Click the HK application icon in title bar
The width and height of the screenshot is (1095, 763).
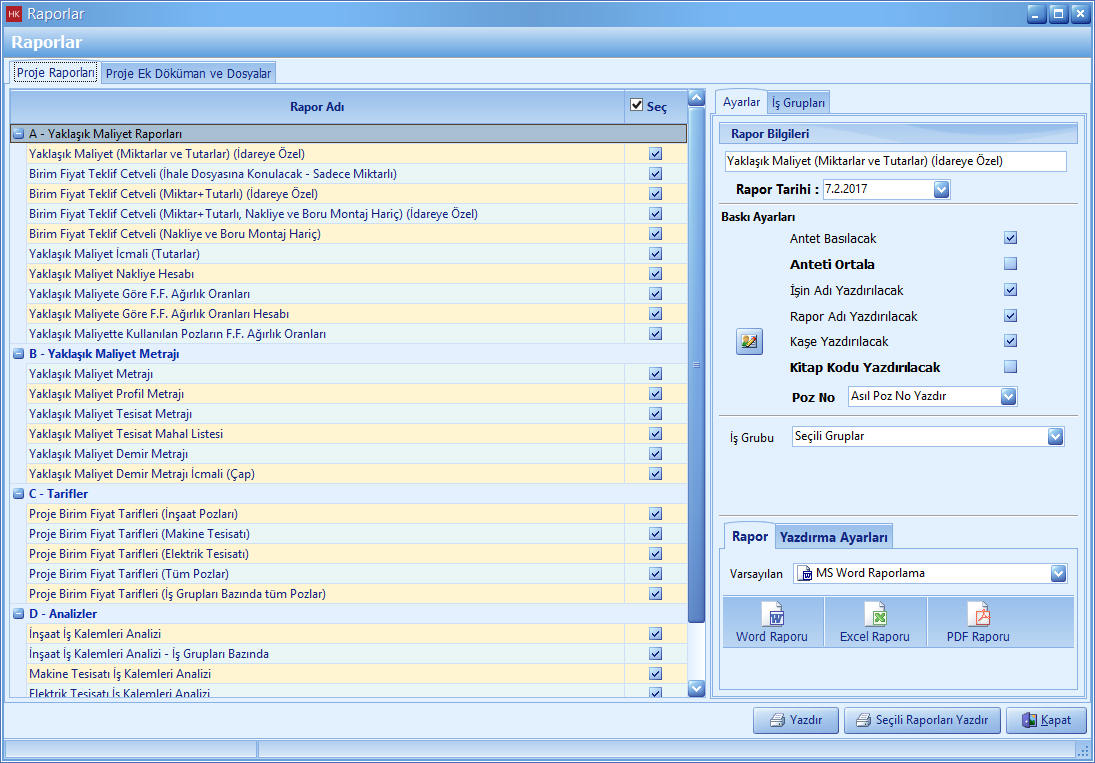click(x=14, y=14)
